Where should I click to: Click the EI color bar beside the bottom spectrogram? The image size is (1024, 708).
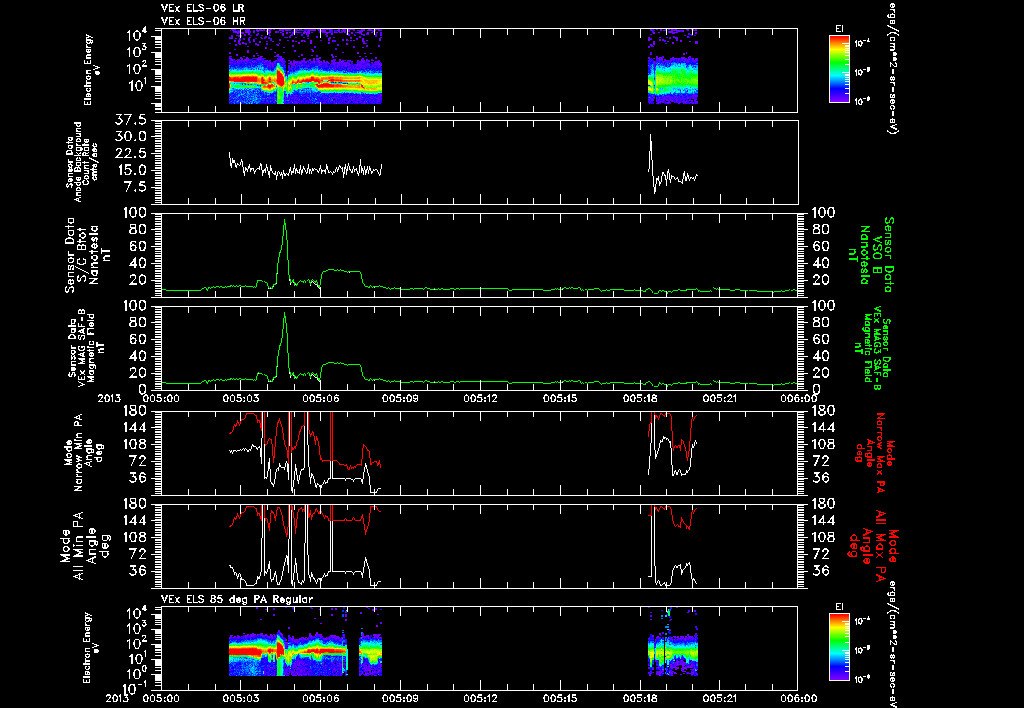[838, 647]
